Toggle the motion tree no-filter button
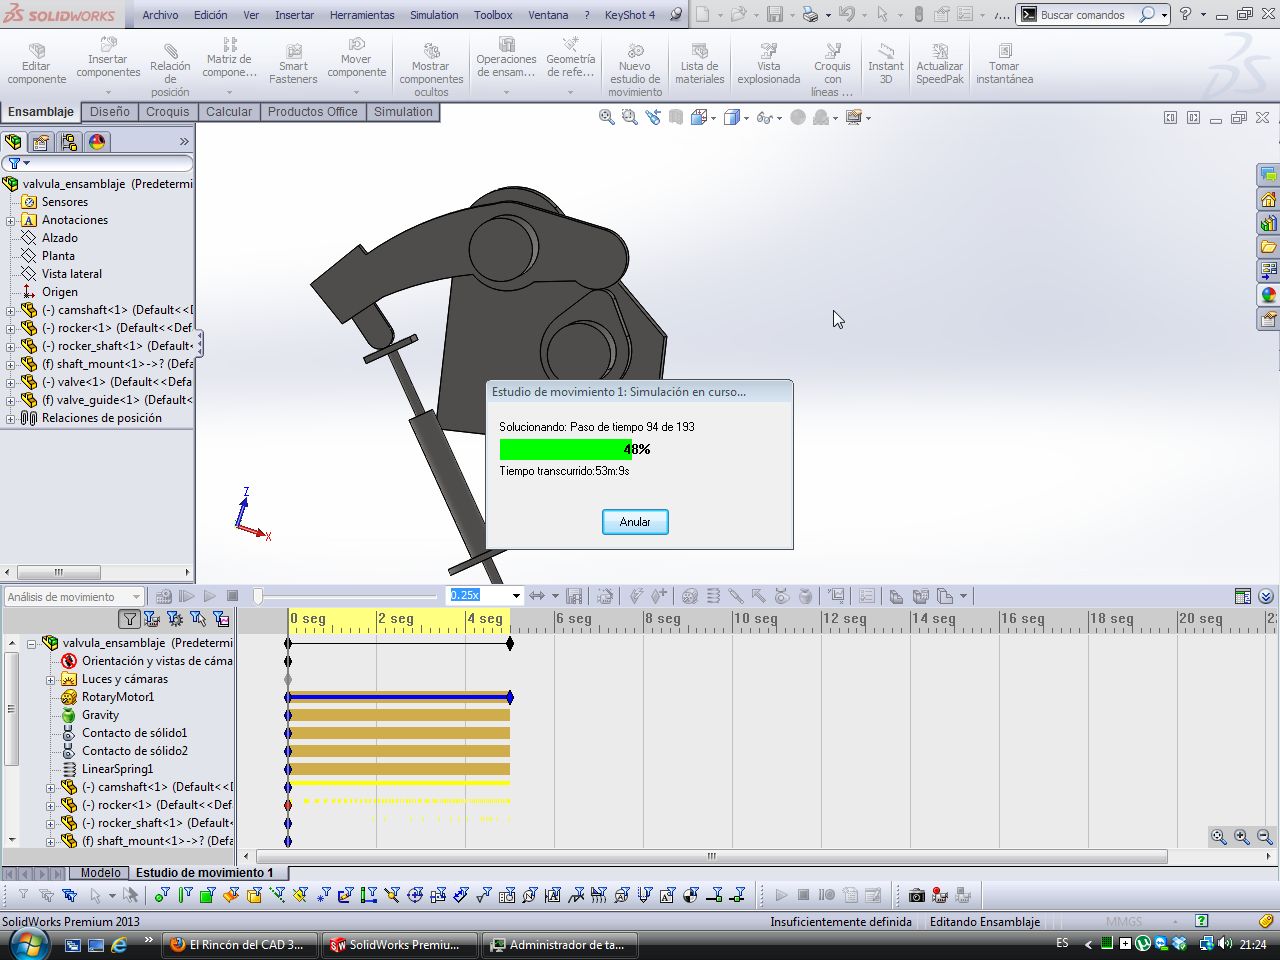This screenshot has height=960, width=1280. point(129,619)
